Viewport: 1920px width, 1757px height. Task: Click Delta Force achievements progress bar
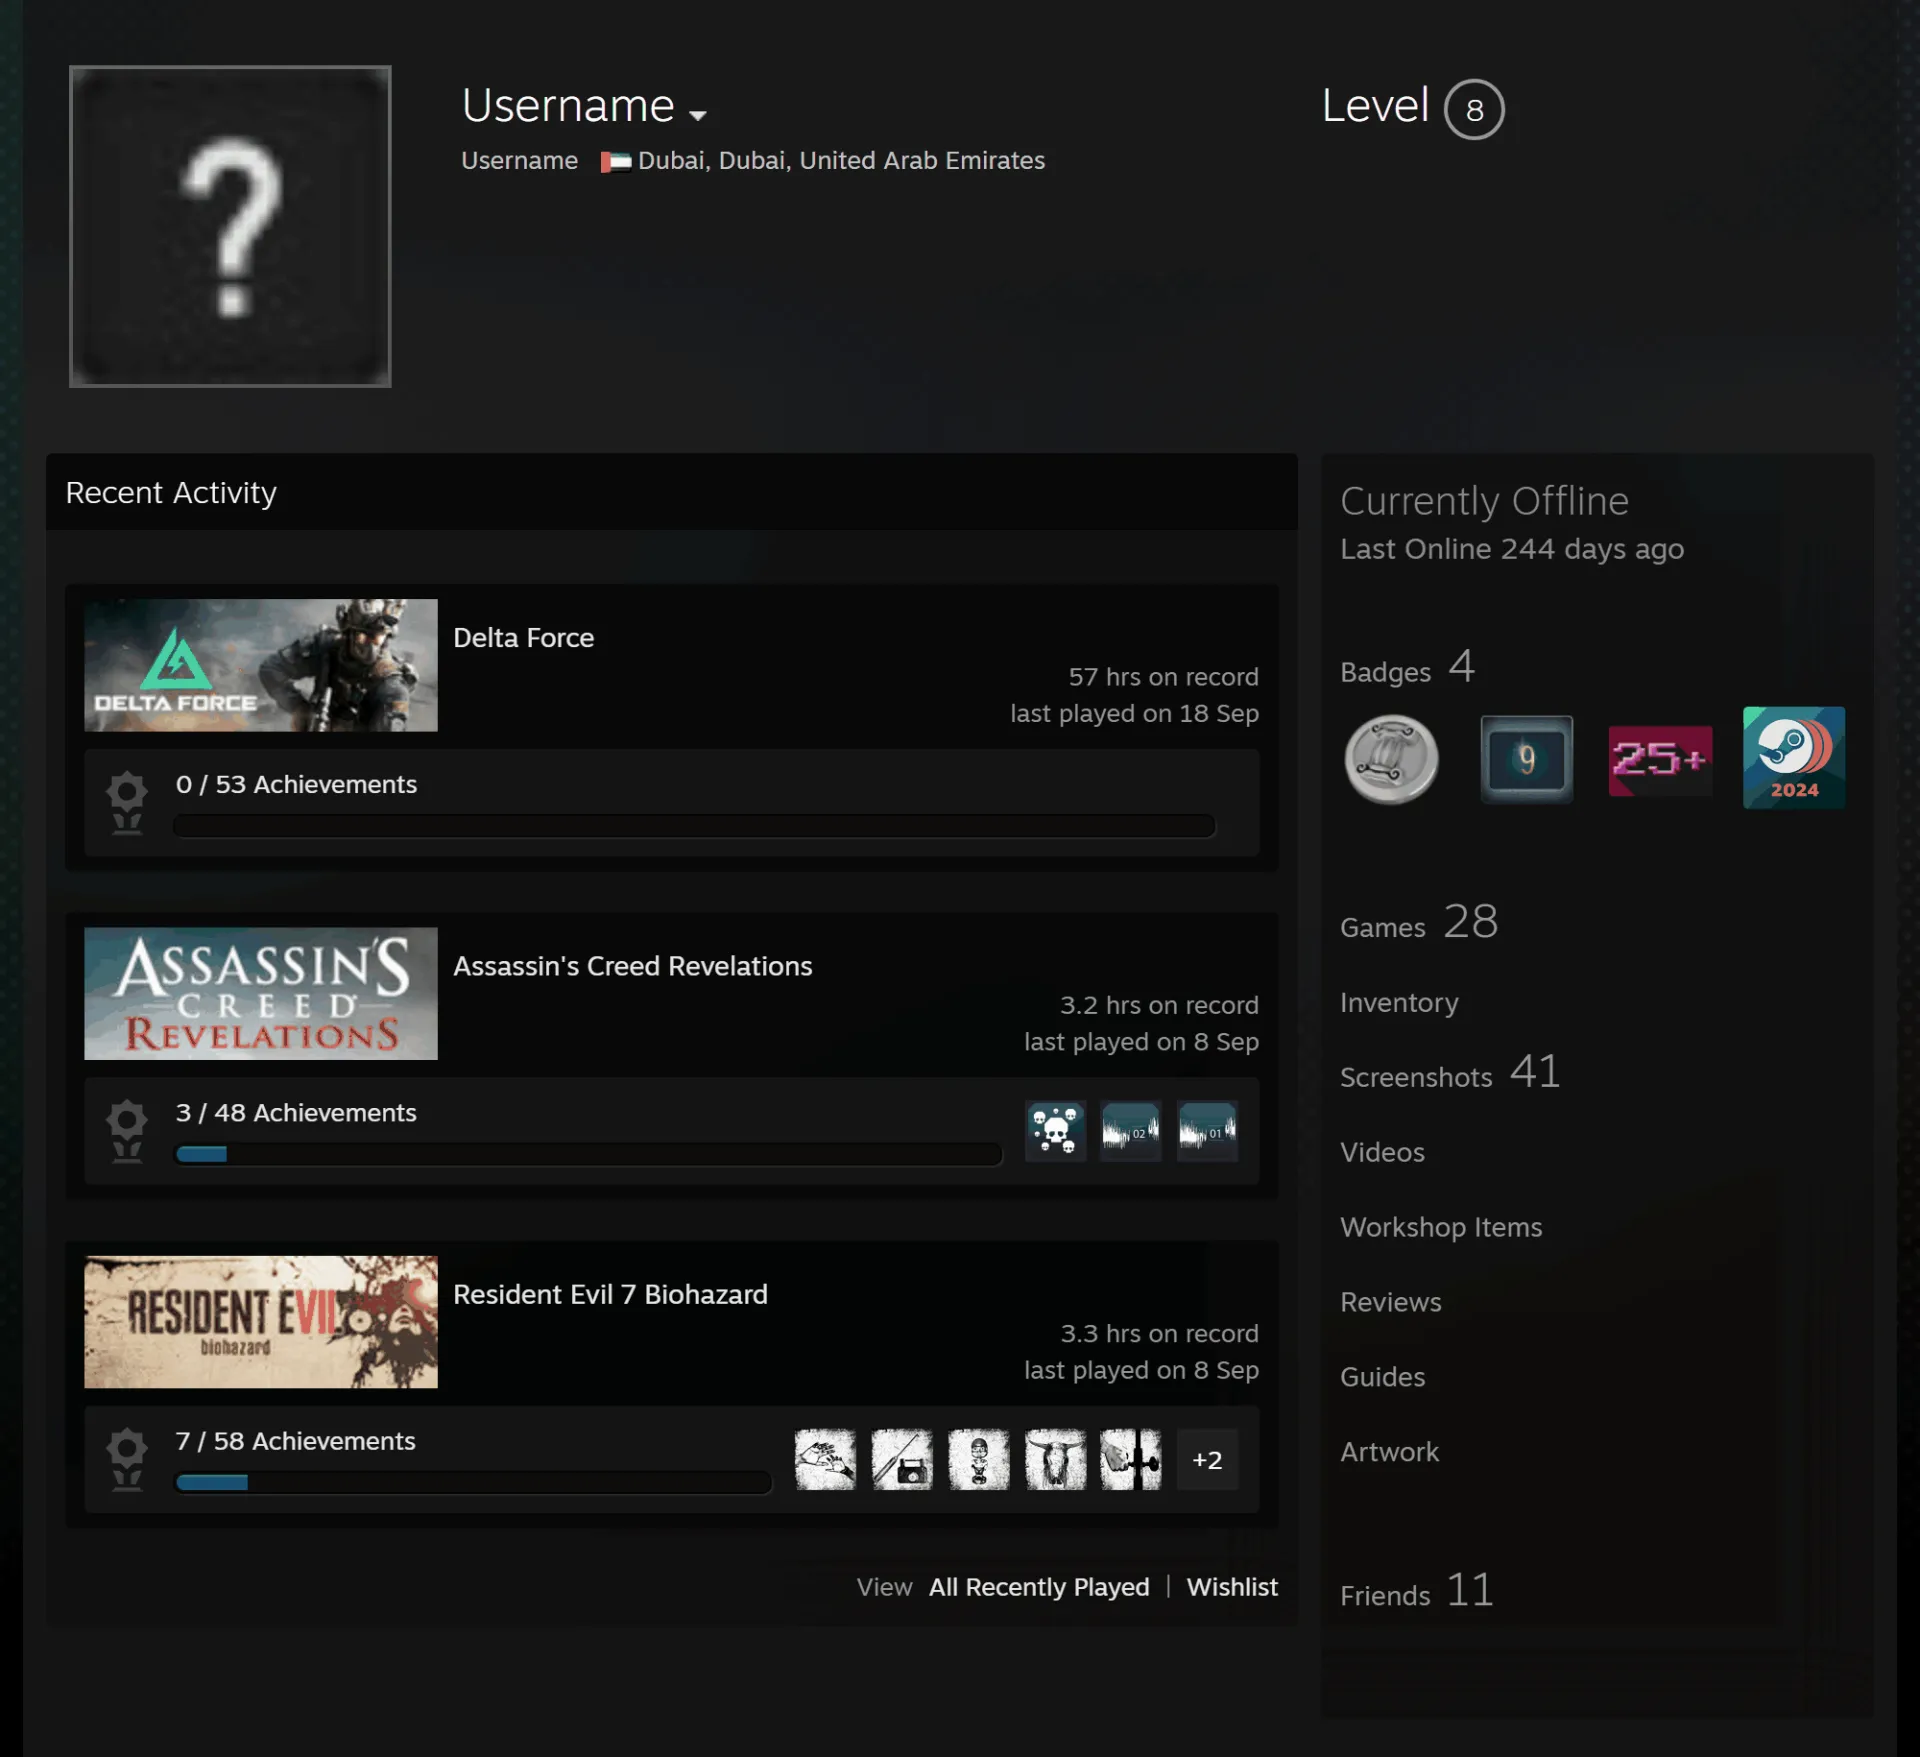pos(694,825)
